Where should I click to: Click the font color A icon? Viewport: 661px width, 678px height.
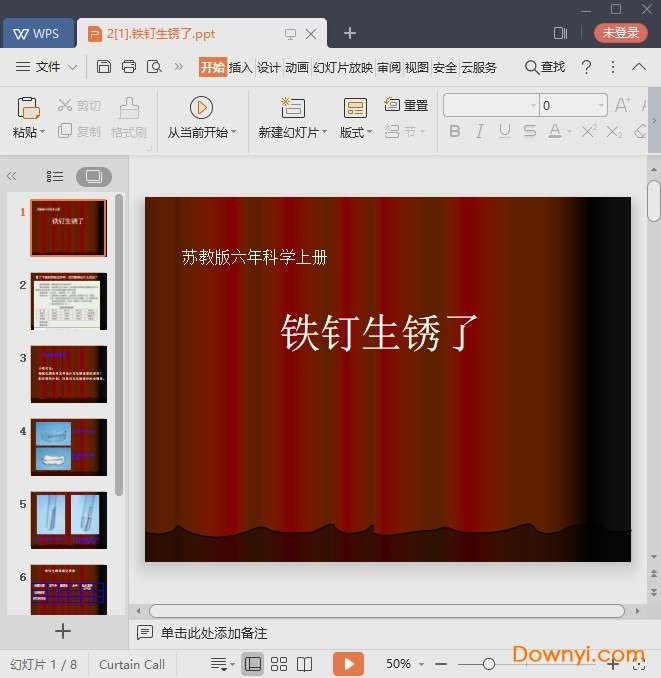555,131
